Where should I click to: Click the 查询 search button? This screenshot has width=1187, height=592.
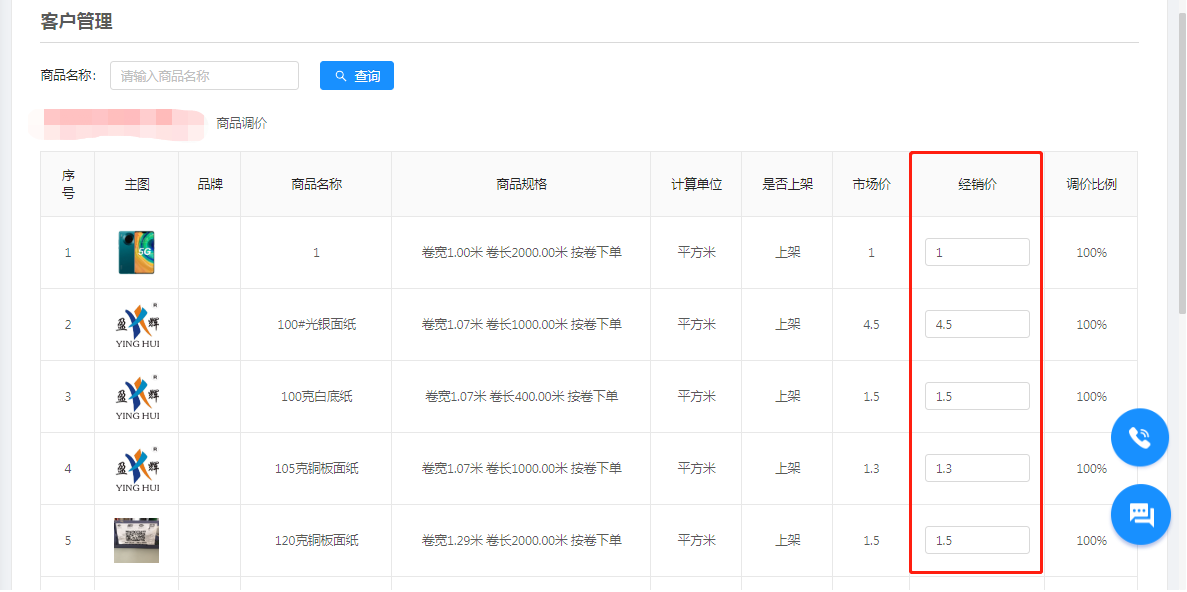357,76
